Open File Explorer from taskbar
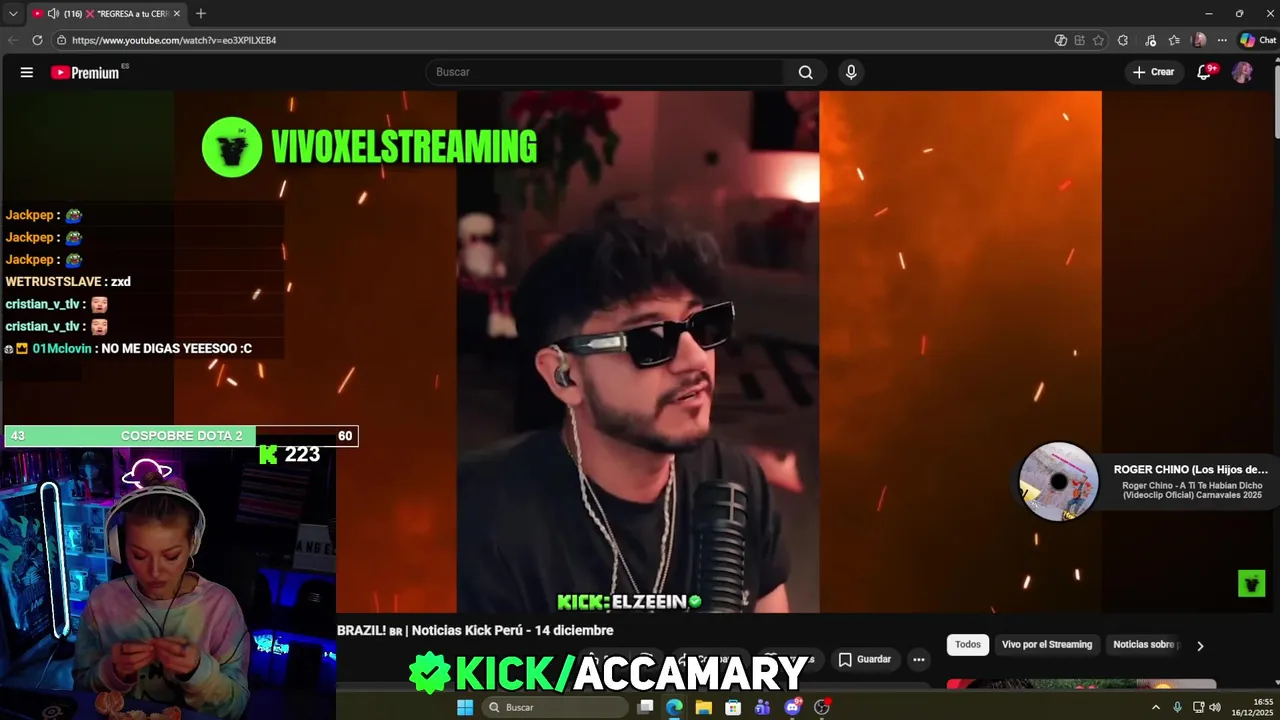 pos(704,707)
